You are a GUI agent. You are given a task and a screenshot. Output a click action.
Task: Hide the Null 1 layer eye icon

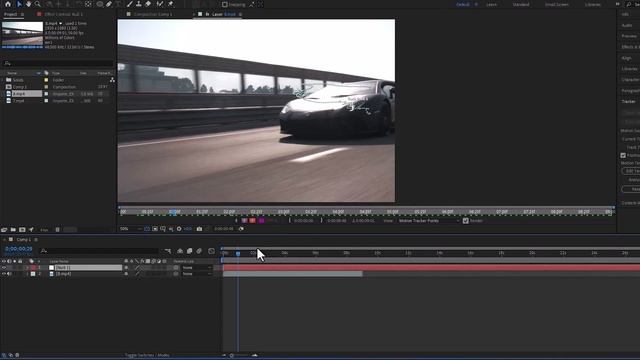click(4, 268)
